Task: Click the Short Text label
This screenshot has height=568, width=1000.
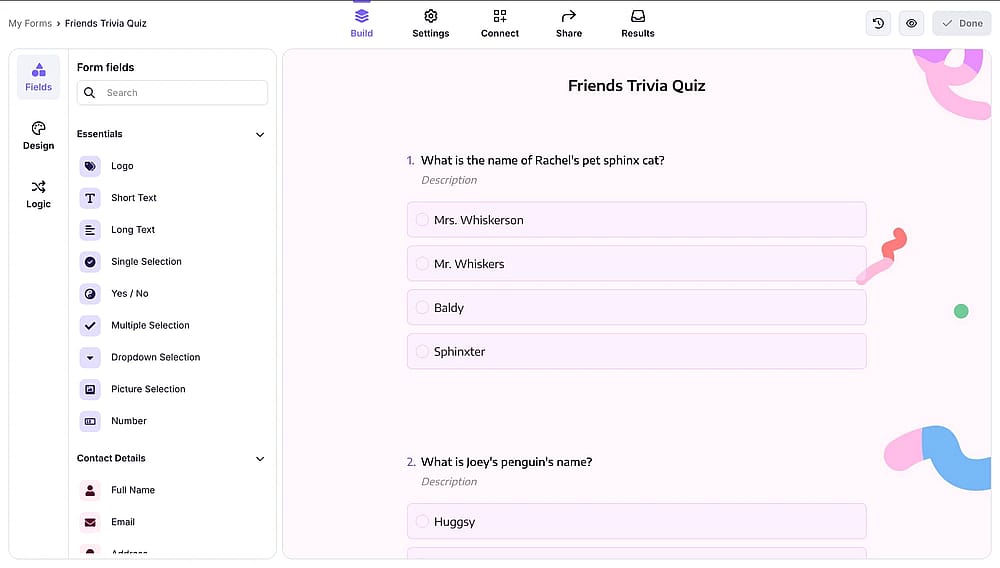Action: (134, 198)
